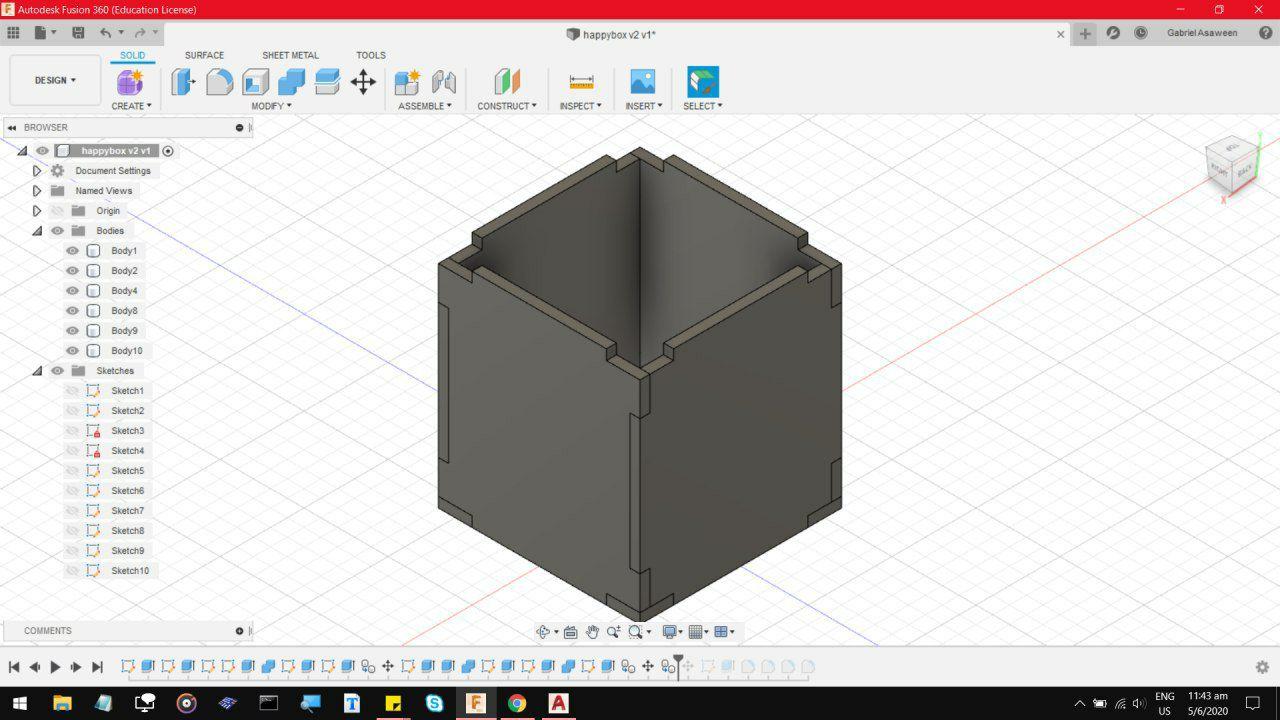
Task: Expand the Origin folder
Action: 37,211
